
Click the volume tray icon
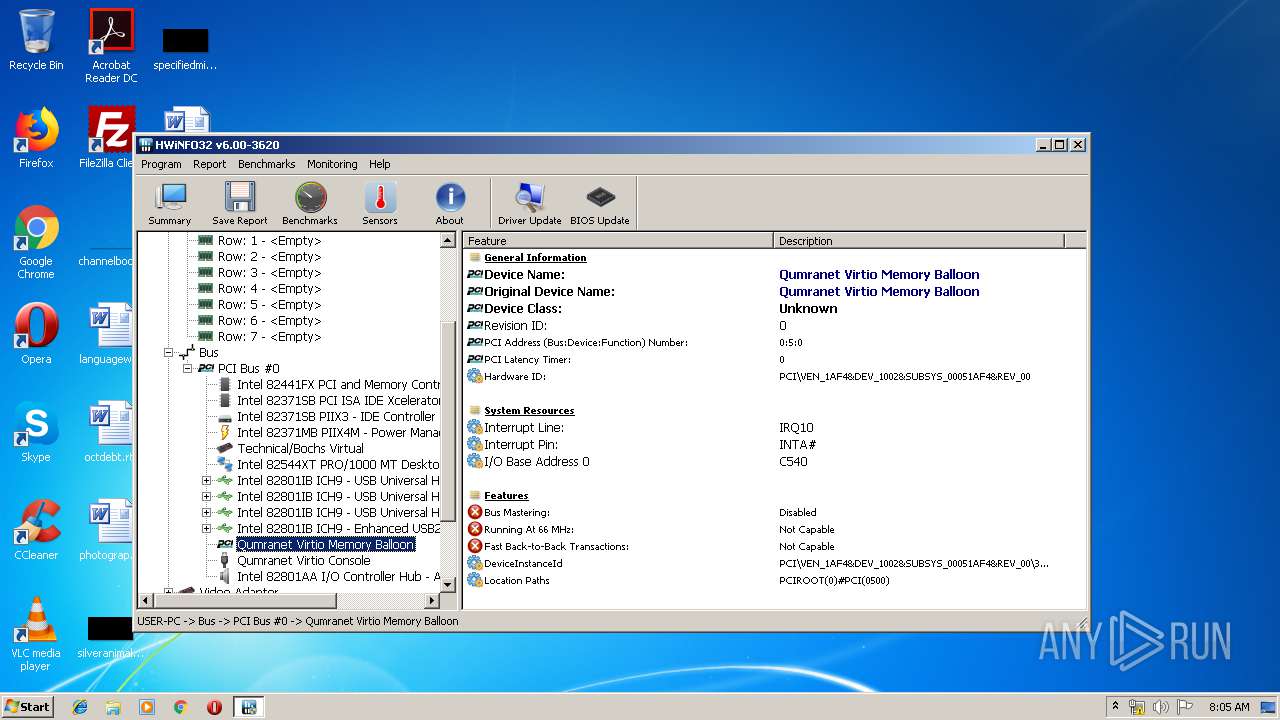pos(1161,707)
